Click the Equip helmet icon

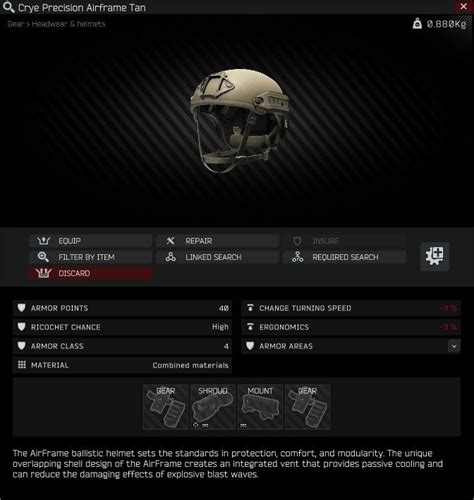click(43, 241)
